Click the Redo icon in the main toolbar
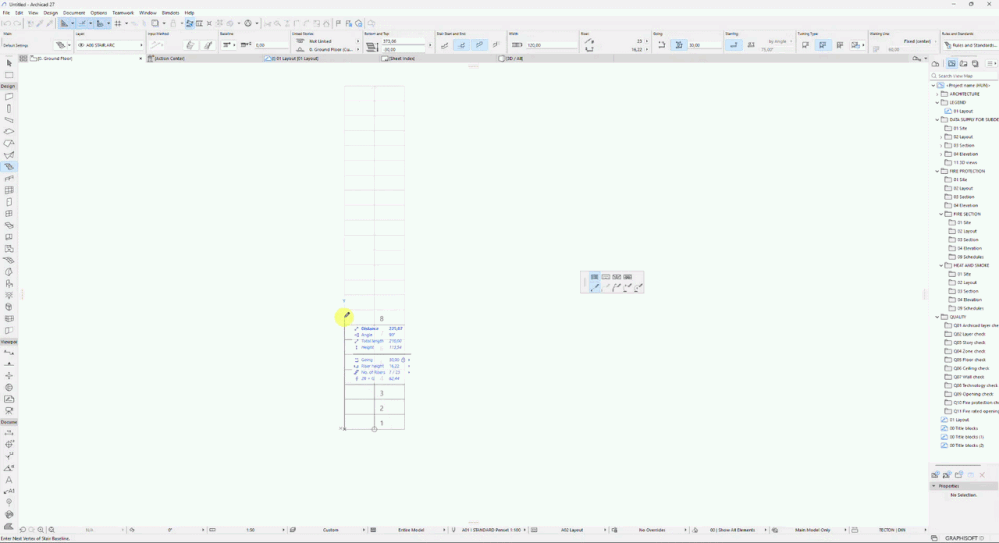Screen dimensions: 999x543 pos(17,24)
